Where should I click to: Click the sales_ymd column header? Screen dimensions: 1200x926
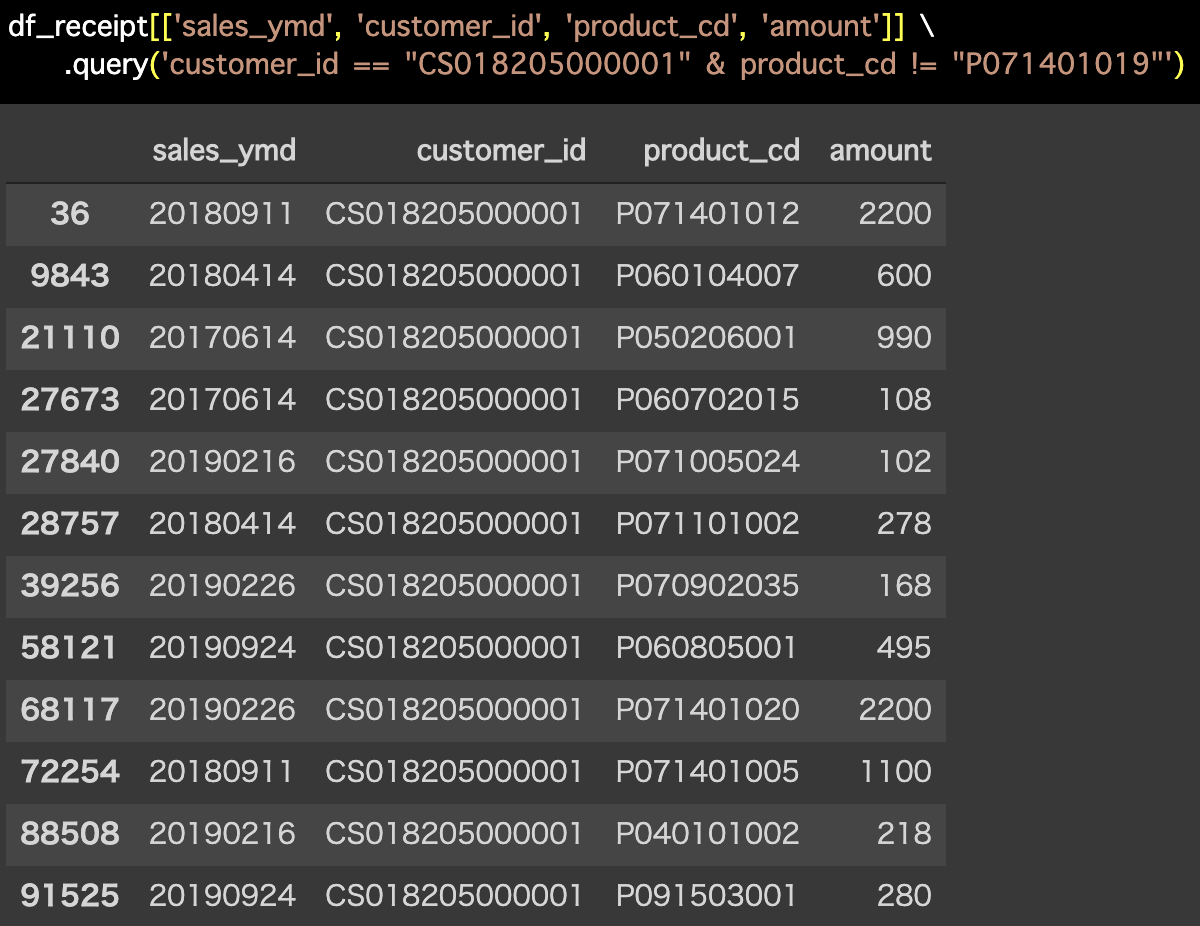point(224,151)
